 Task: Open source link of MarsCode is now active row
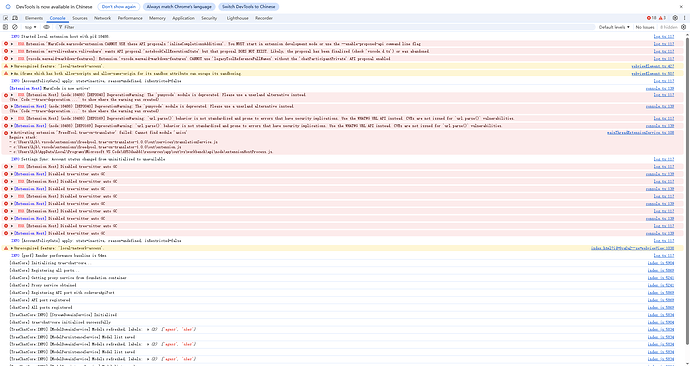[660, 88]
